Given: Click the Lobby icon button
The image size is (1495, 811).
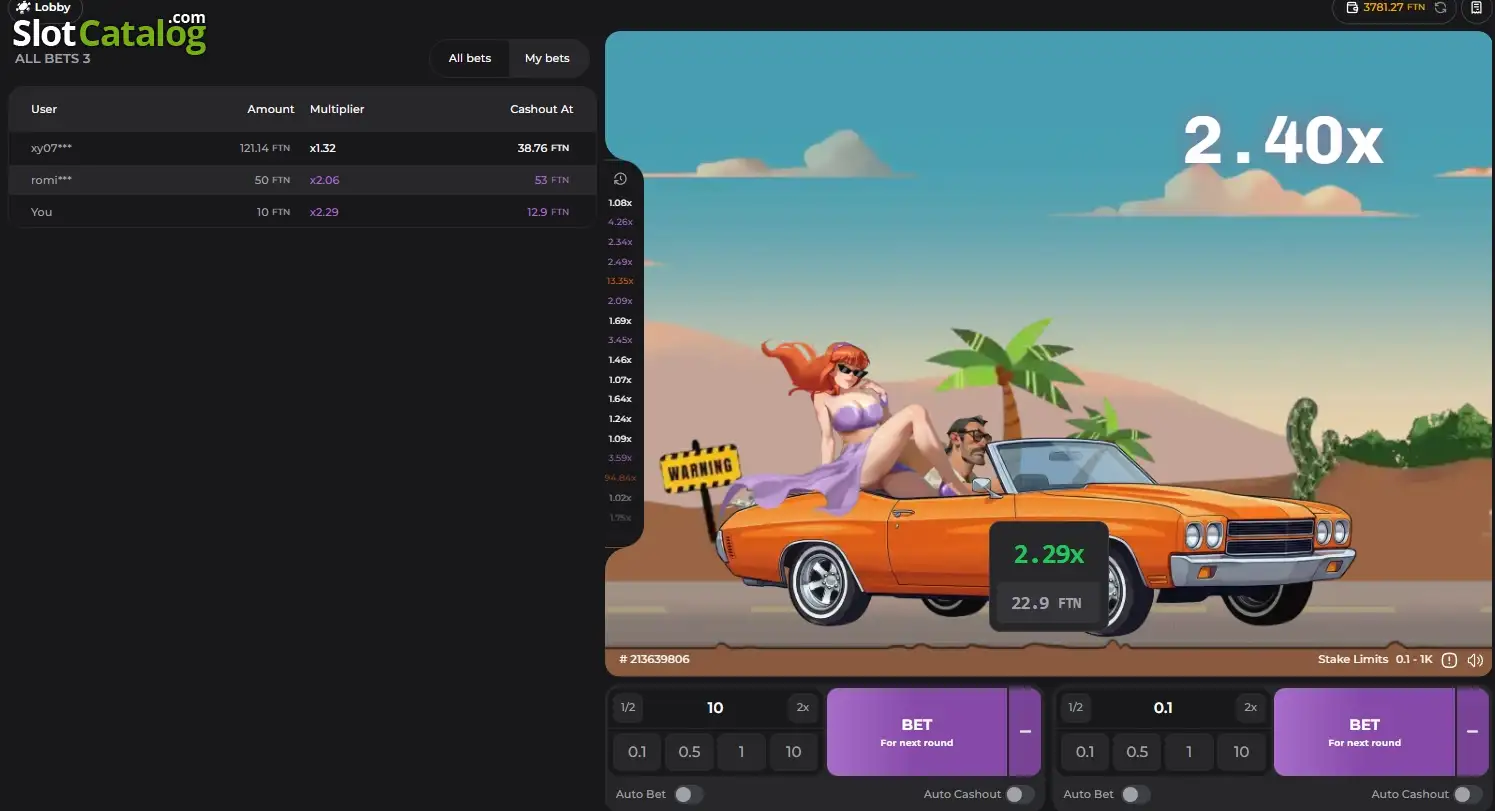Looking at the screenshot, I should click(x=43, y=7).
